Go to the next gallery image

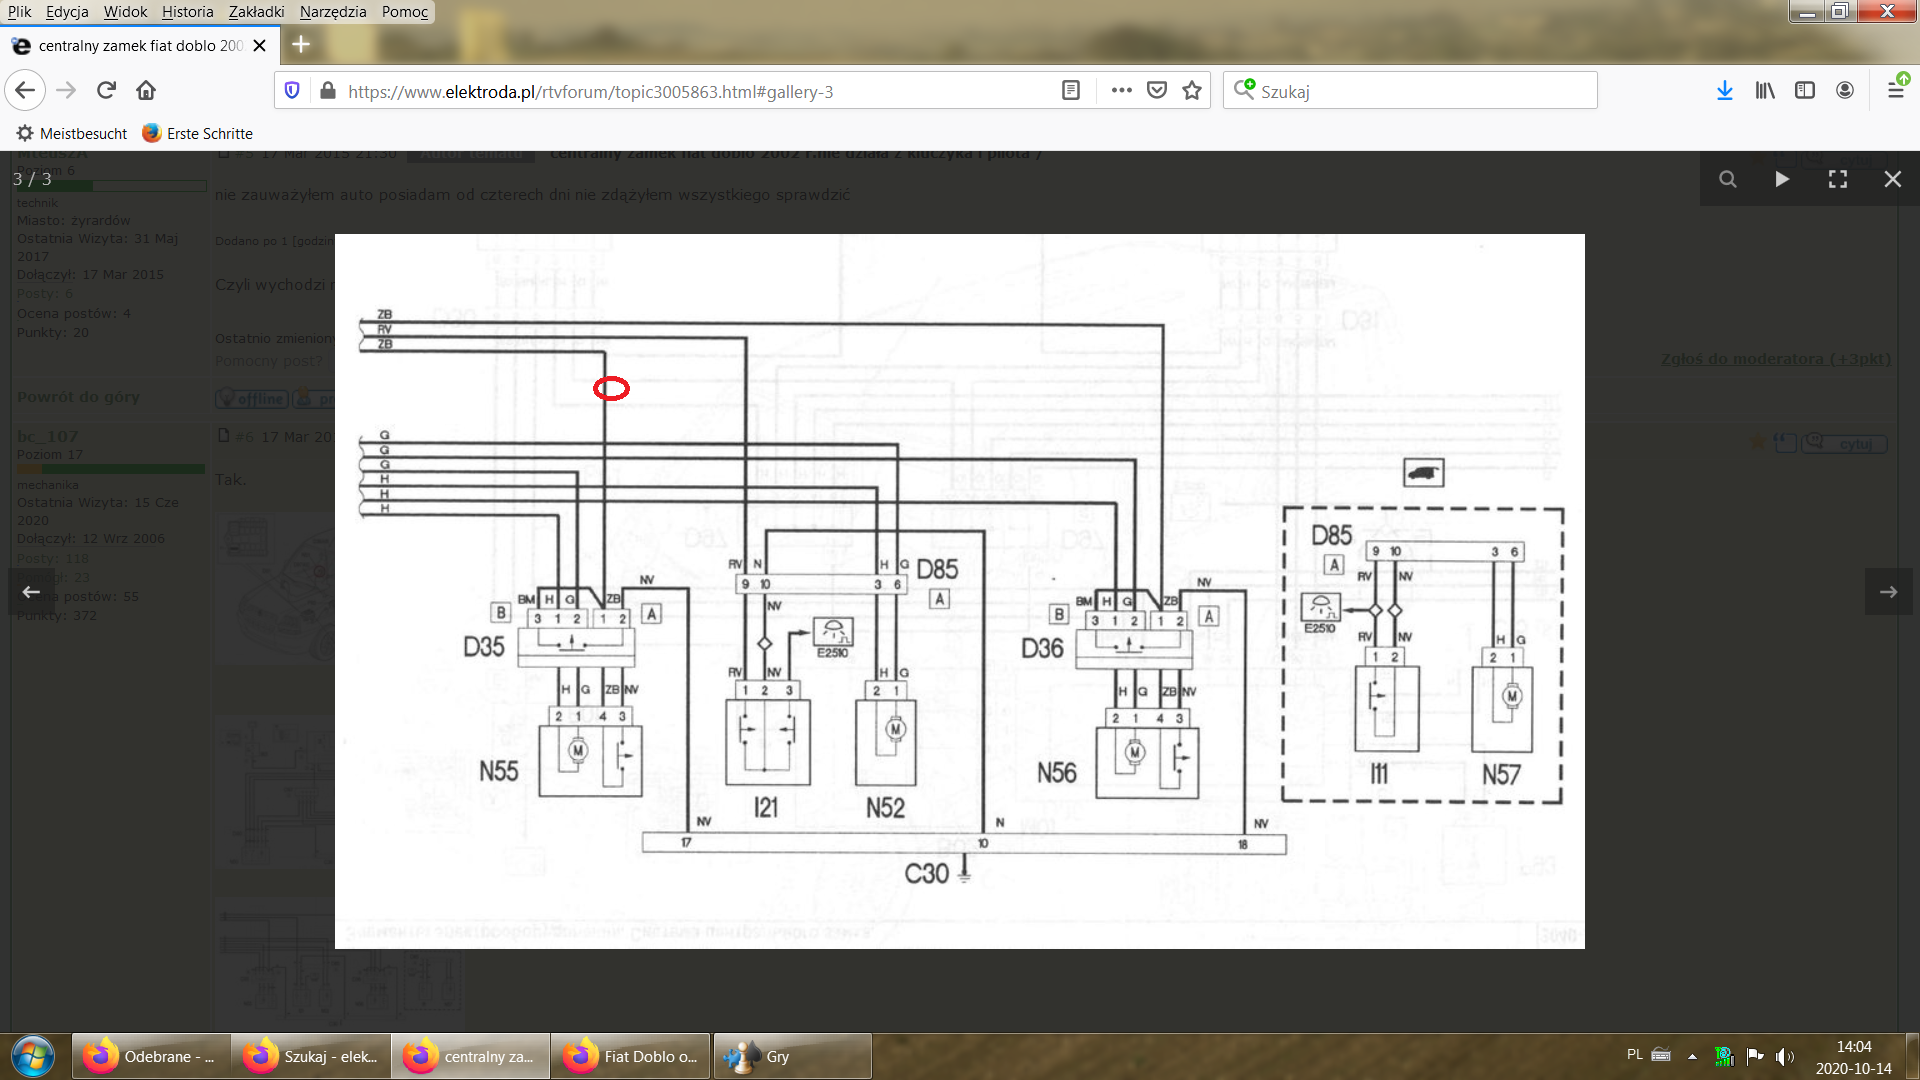(1888, 592)
